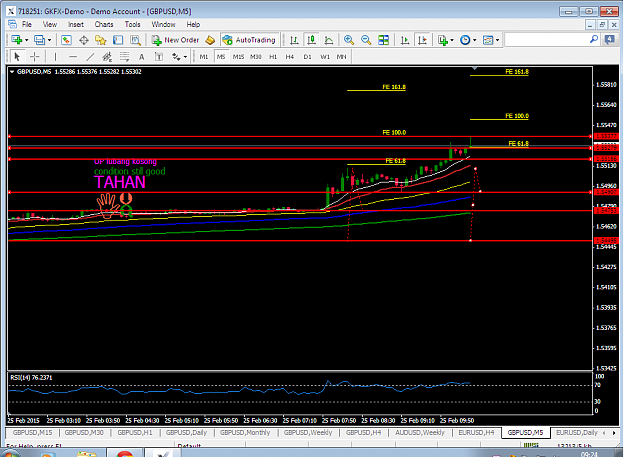The width and height of the screenshot is (625, 457).
Task: Switch timeframe to M15
Action: (x=238, y=57)
